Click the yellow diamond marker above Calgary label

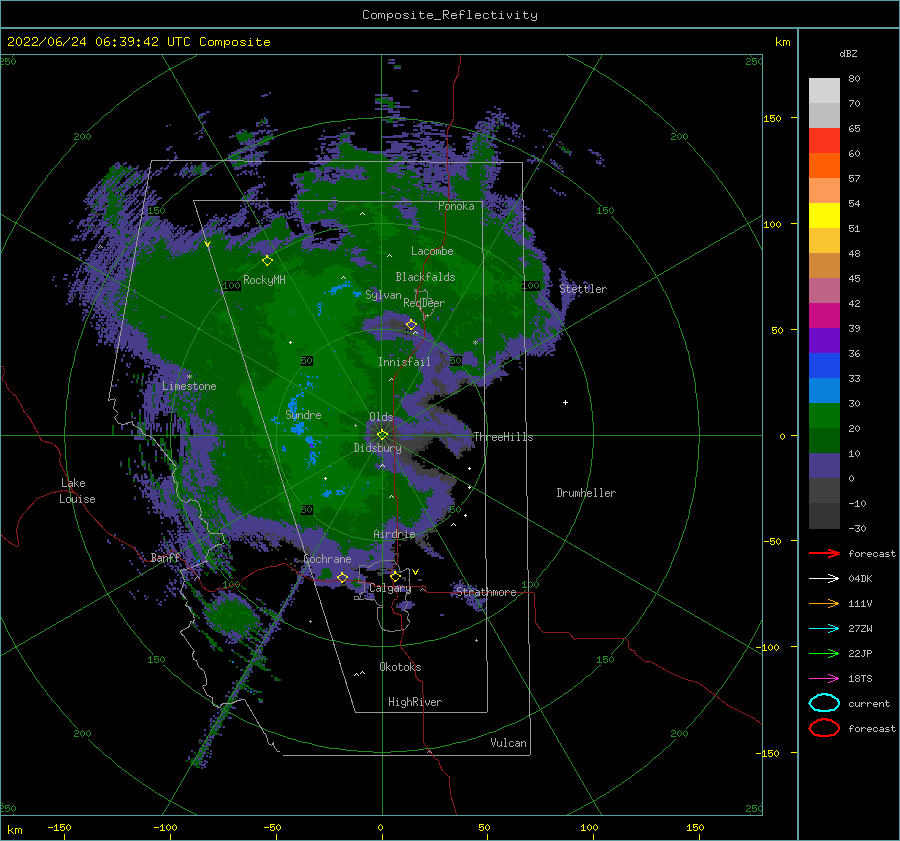tap(395, 576)
